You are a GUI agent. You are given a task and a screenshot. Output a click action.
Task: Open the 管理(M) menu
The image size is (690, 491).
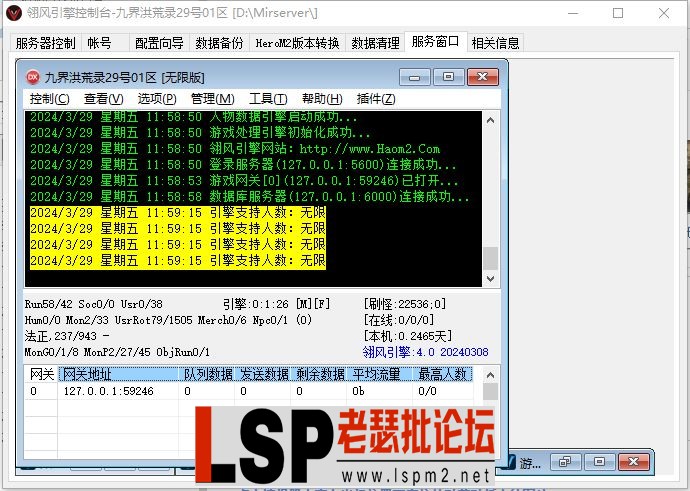coord(212,99)
